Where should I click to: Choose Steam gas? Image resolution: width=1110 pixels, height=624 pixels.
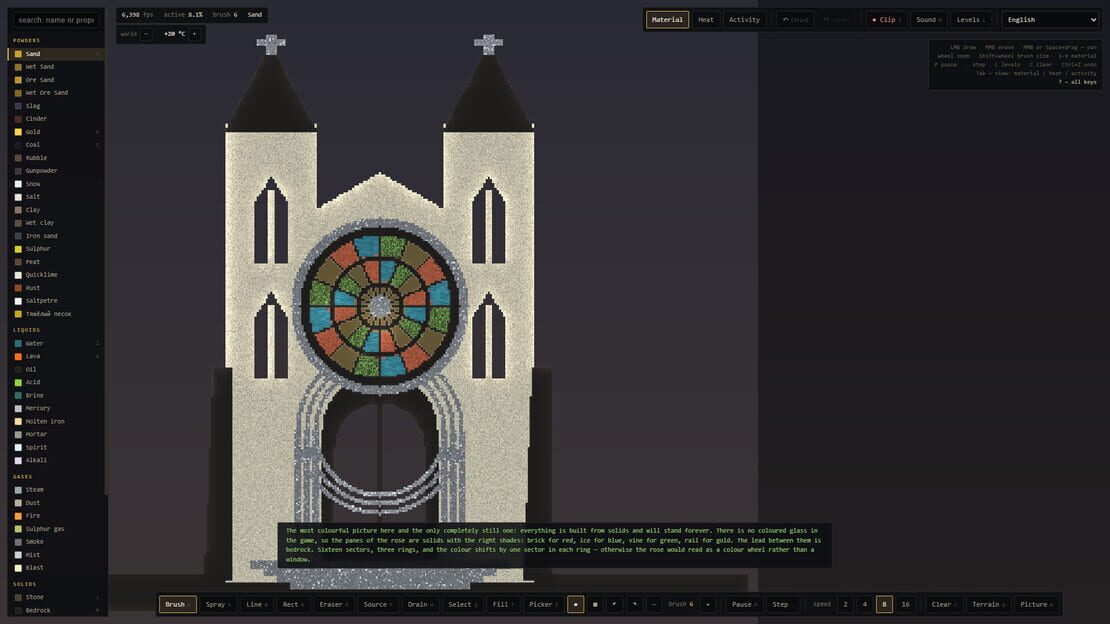[x=55, y=489]
